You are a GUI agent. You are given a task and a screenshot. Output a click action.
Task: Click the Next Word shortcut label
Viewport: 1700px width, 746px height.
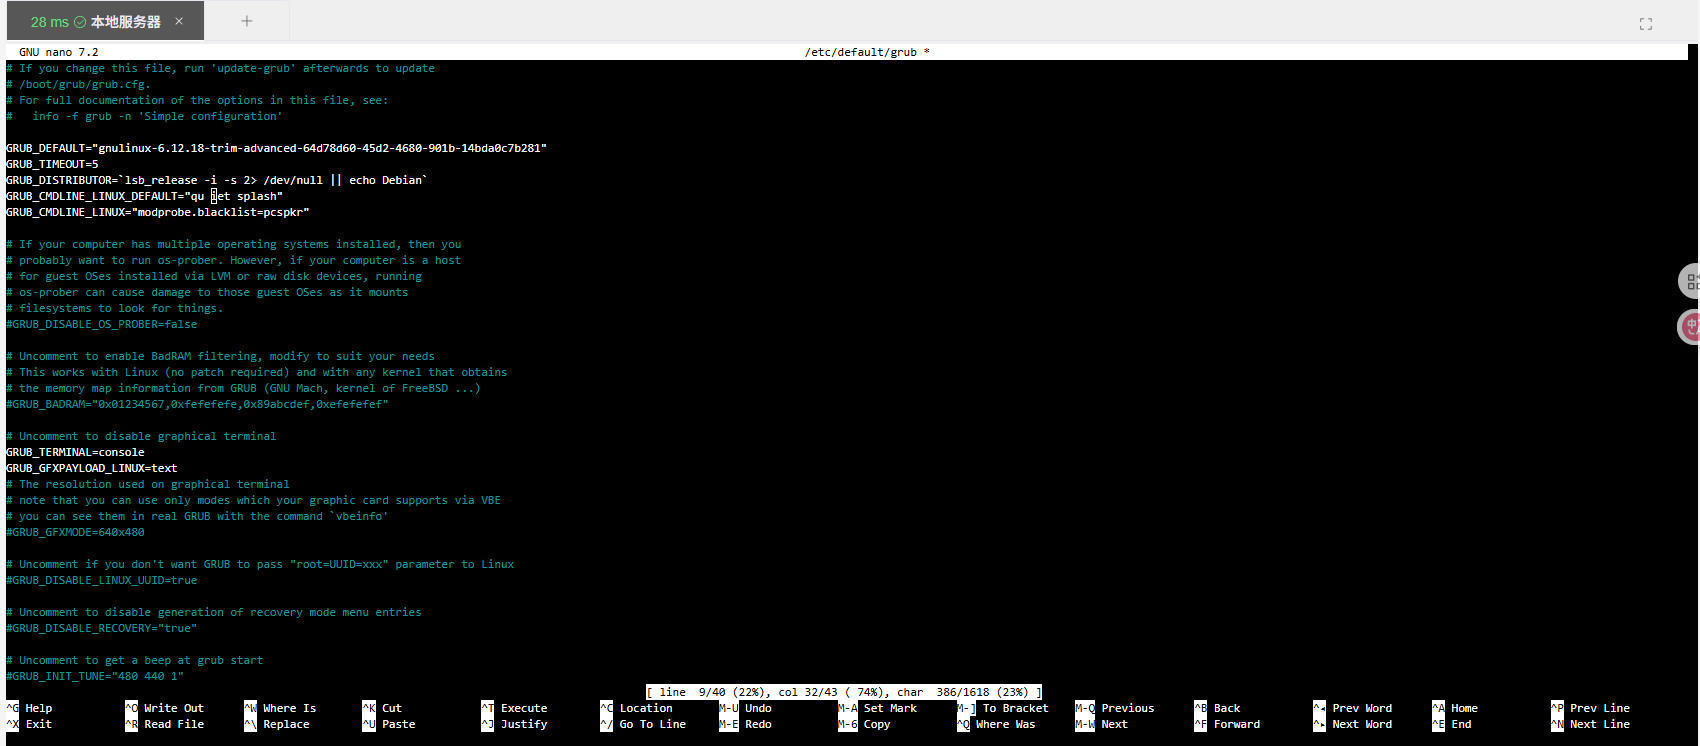pos(1362,724)
